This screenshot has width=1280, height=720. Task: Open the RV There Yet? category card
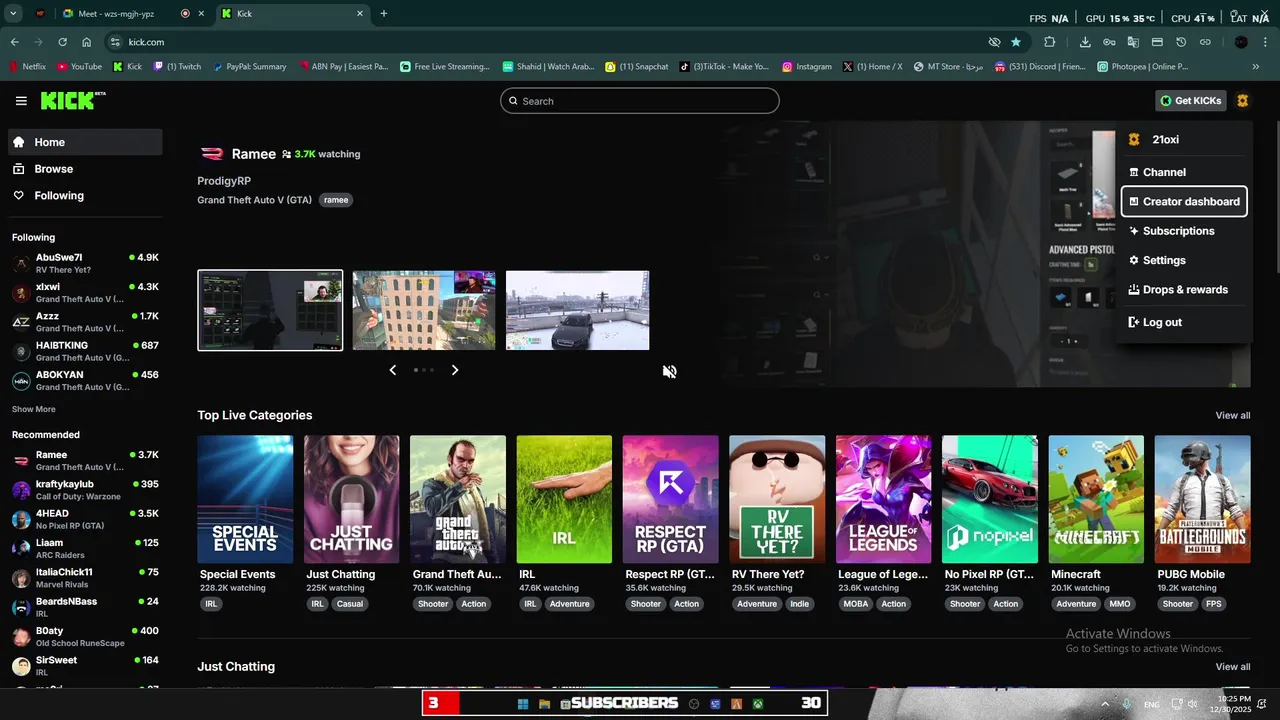pos(777,499)
